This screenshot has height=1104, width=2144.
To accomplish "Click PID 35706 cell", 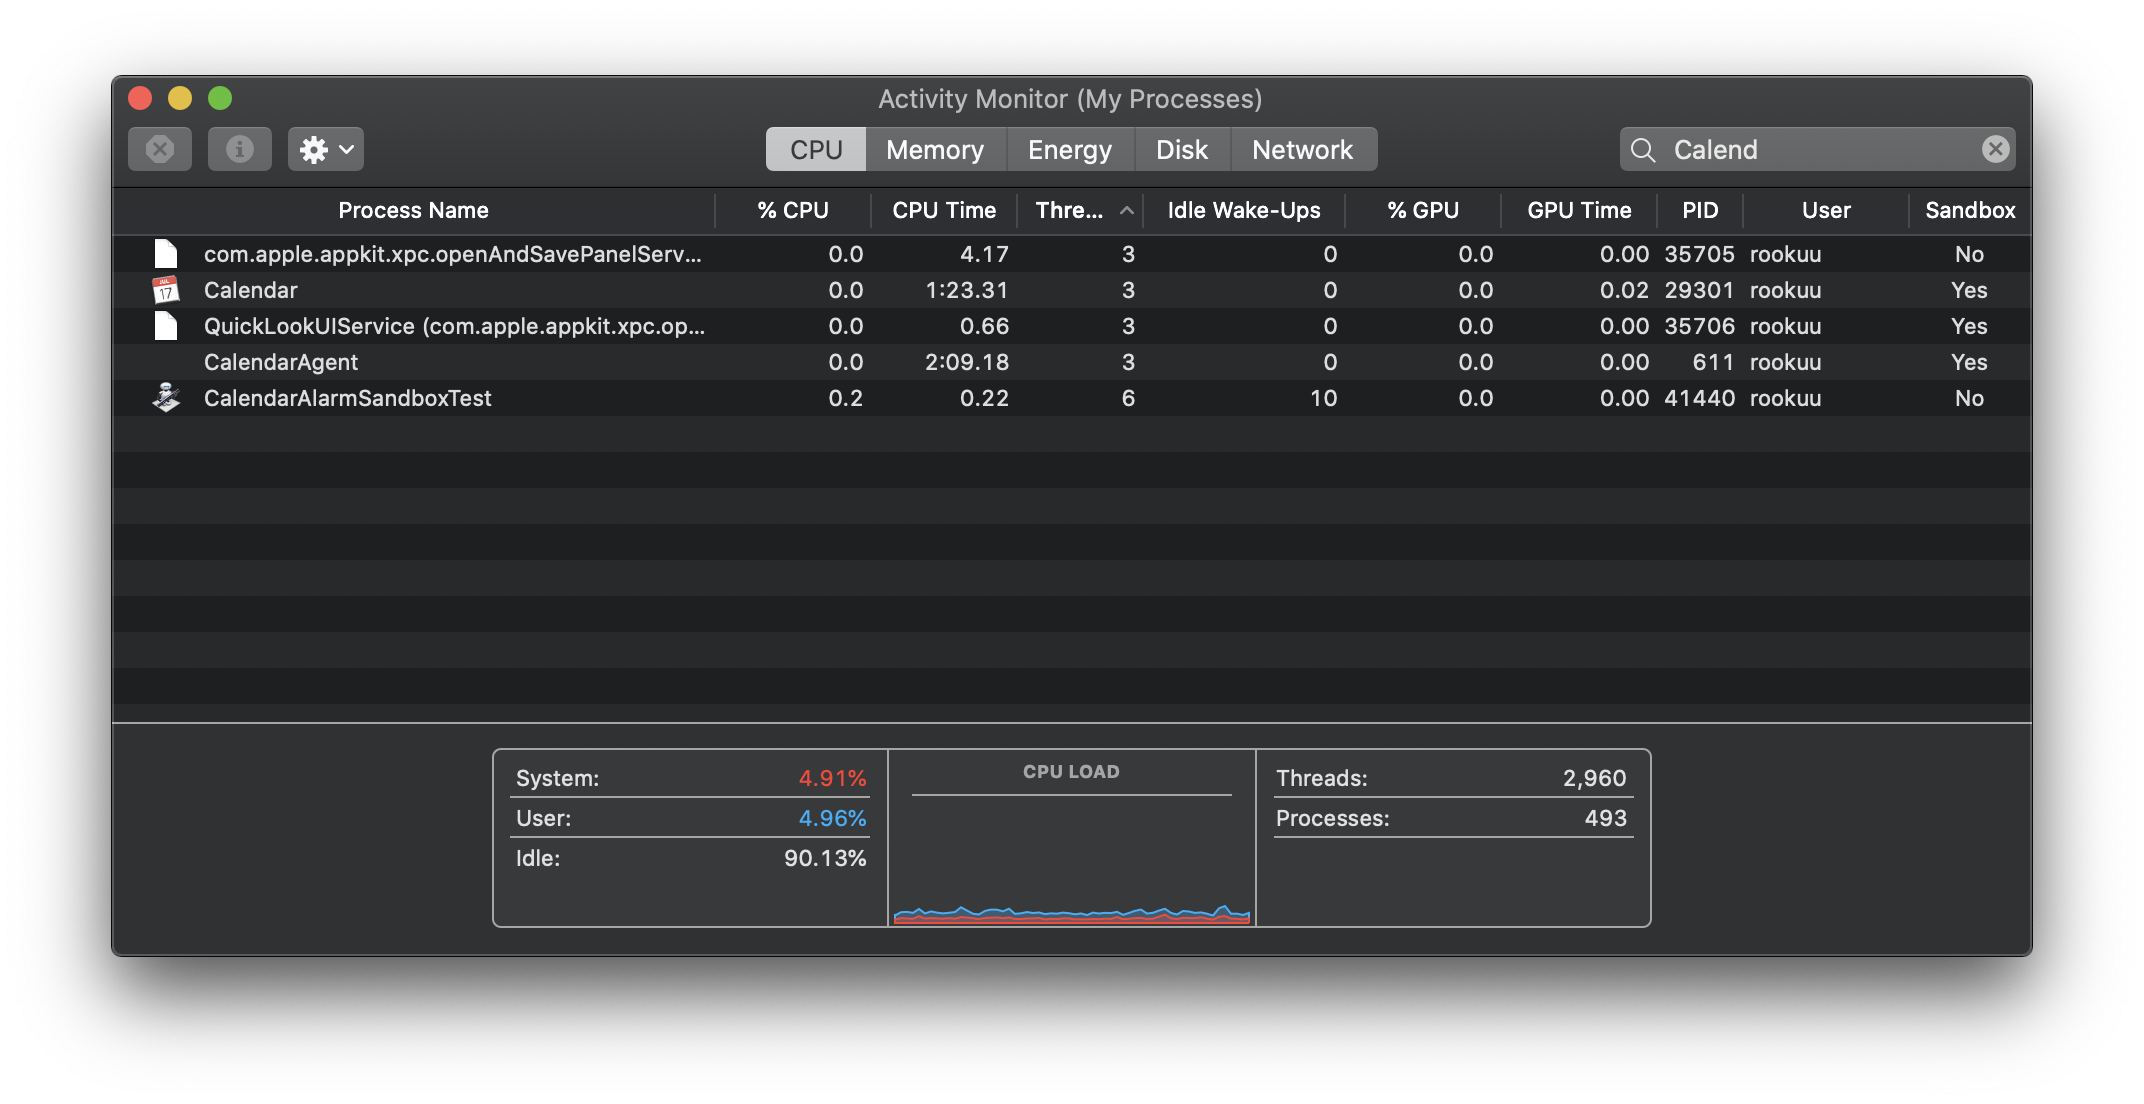I will tap(1699, 326).
